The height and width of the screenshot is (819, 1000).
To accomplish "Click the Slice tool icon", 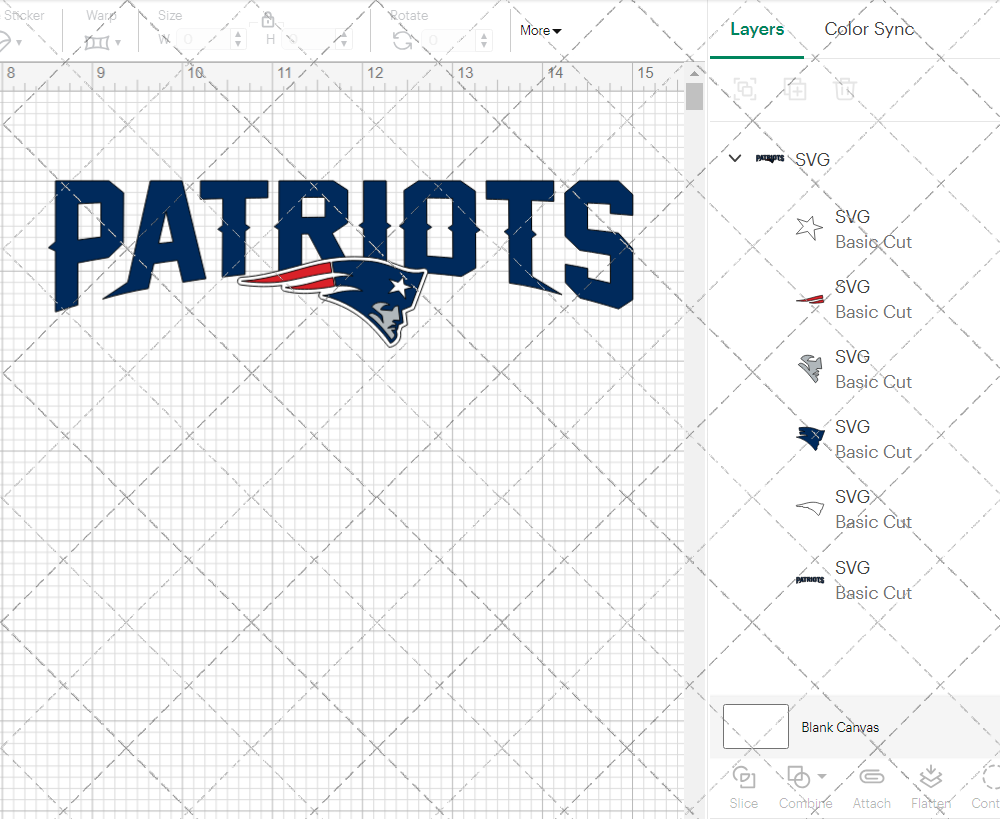I will pyautogui.click(x=743, y=778).
